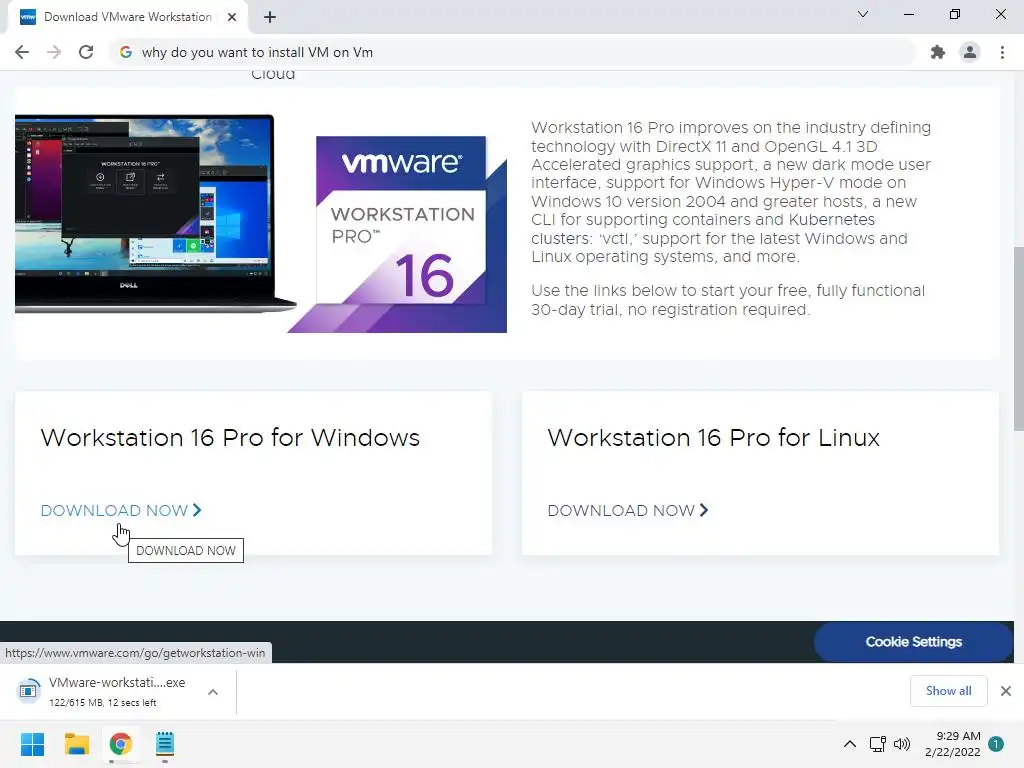Open File Explorer from the taskbar

point(76,744)
